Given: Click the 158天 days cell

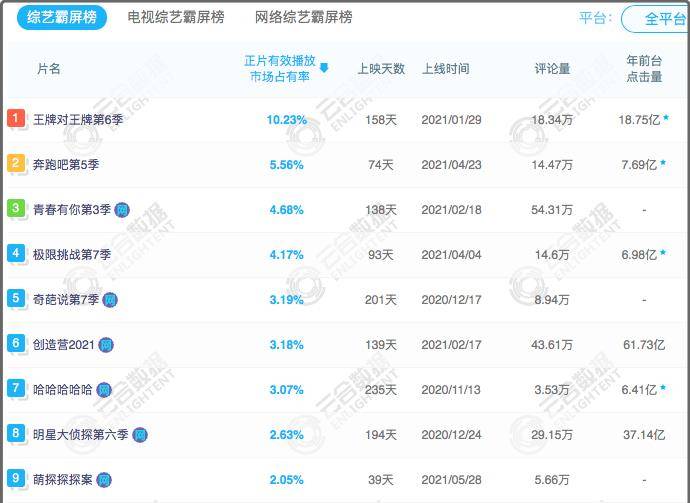Looking at the screenshot, I should click(x=381, y=120).
